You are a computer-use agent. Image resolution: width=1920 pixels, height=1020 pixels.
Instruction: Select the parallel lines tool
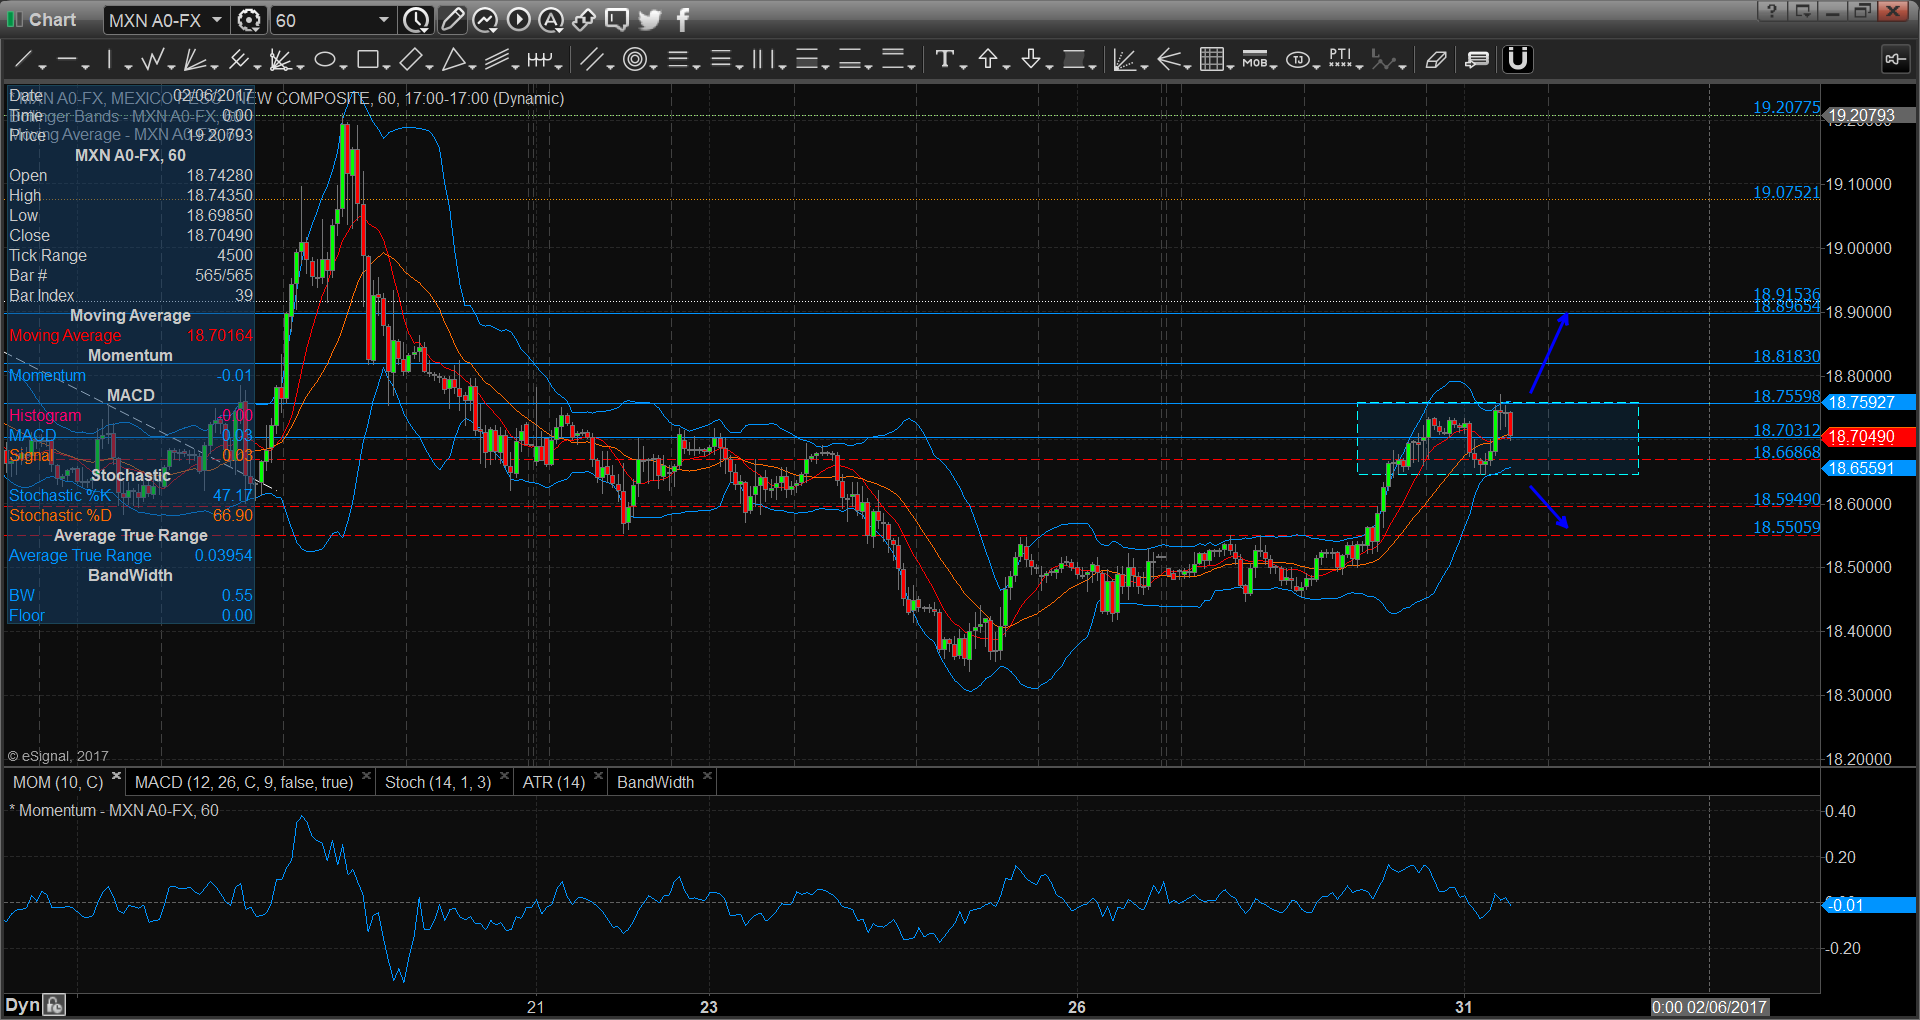click(591, 60)
